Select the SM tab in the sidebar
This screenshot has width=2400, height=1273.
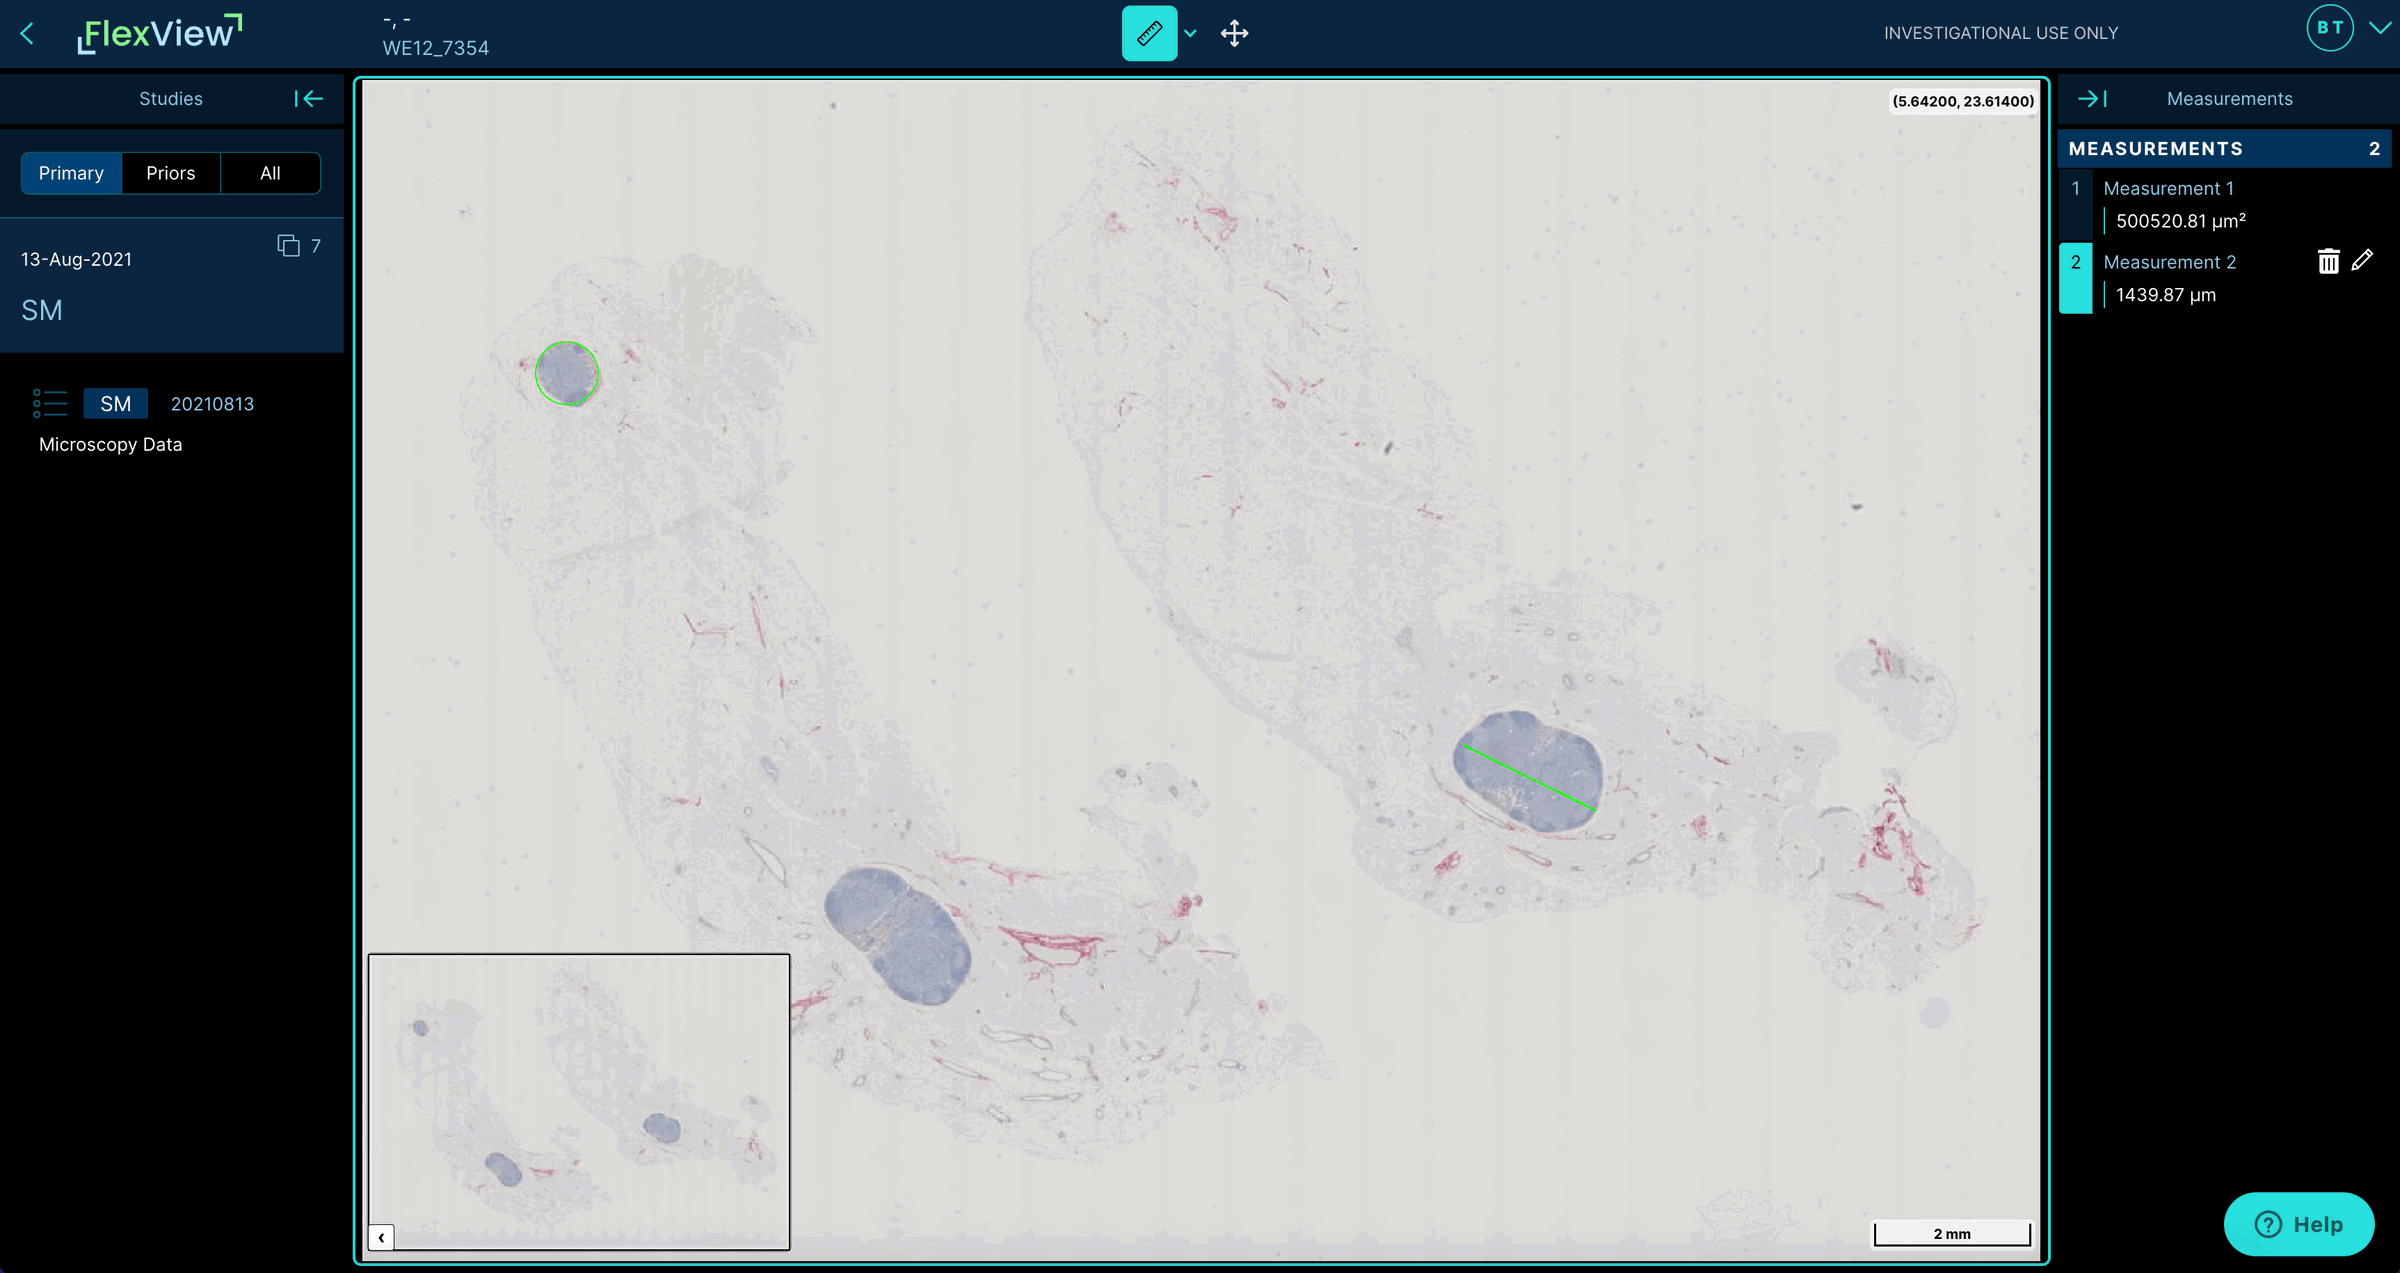pyautogui.click(x=114, y=403)
